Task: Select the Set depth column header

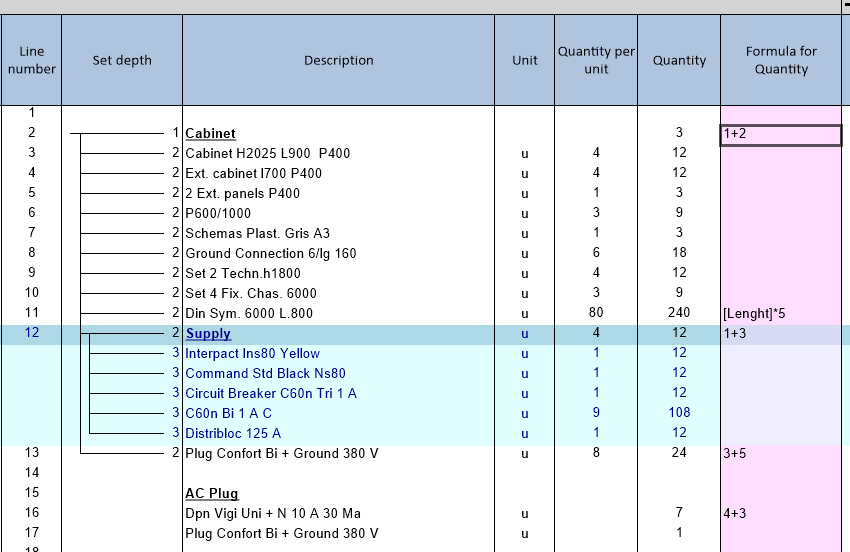Action: 122,60
